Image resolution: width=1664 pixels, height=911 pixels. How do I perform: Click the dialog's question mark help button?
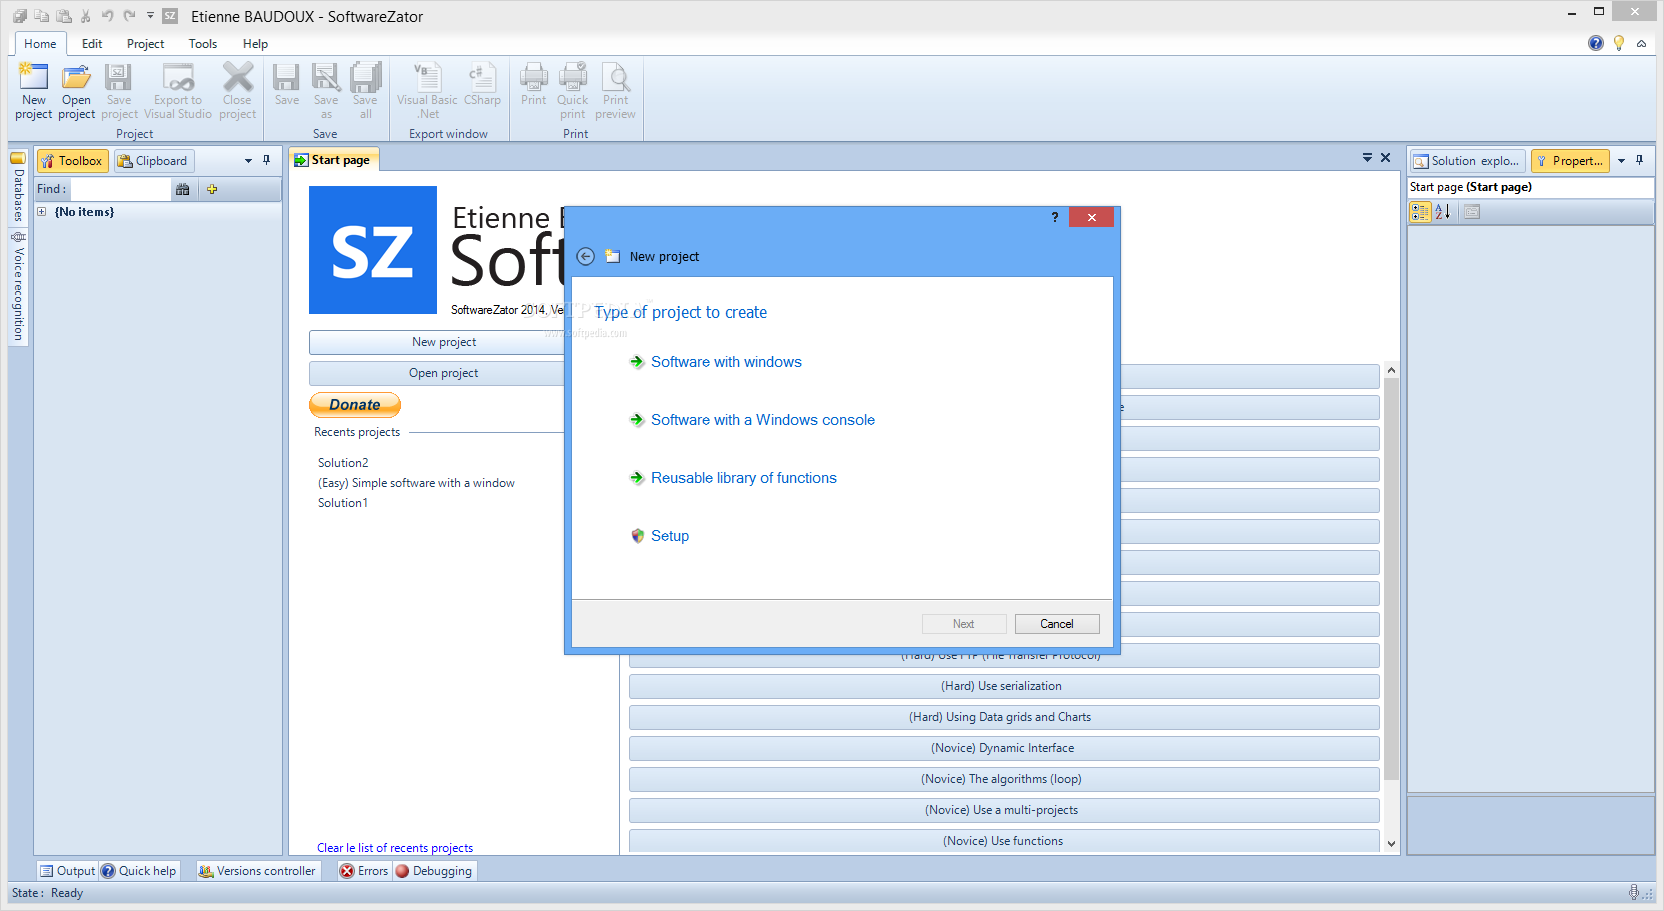(1055, 217)
